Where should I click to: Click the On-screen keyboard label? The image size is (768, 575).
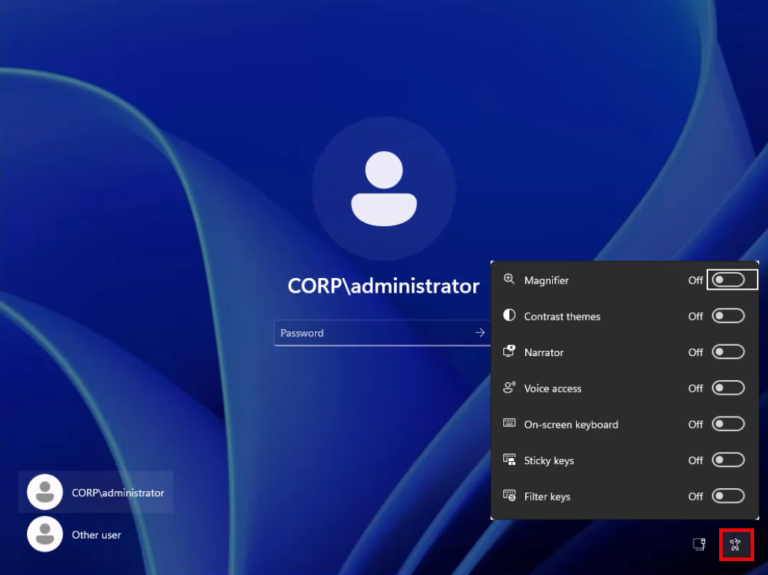(x=571, y=425)
